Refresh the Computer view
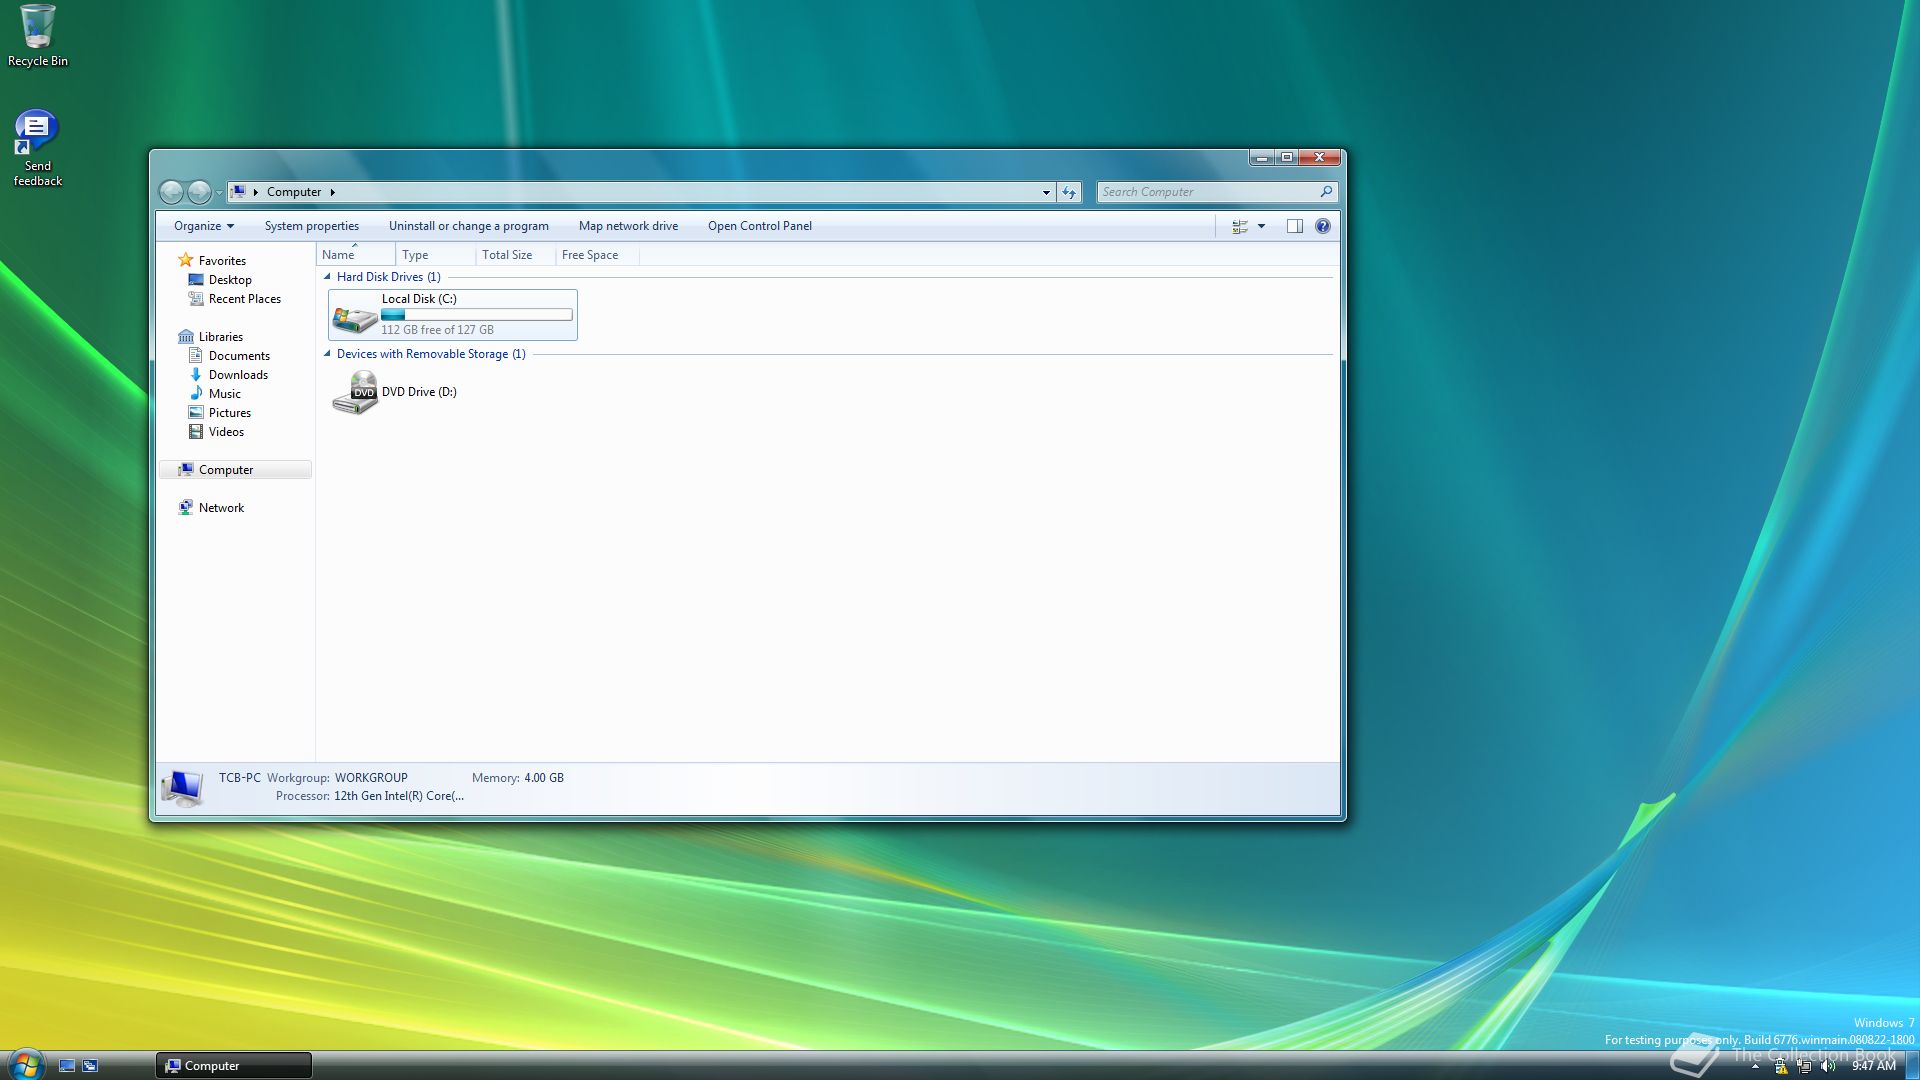 point(1069,192)
